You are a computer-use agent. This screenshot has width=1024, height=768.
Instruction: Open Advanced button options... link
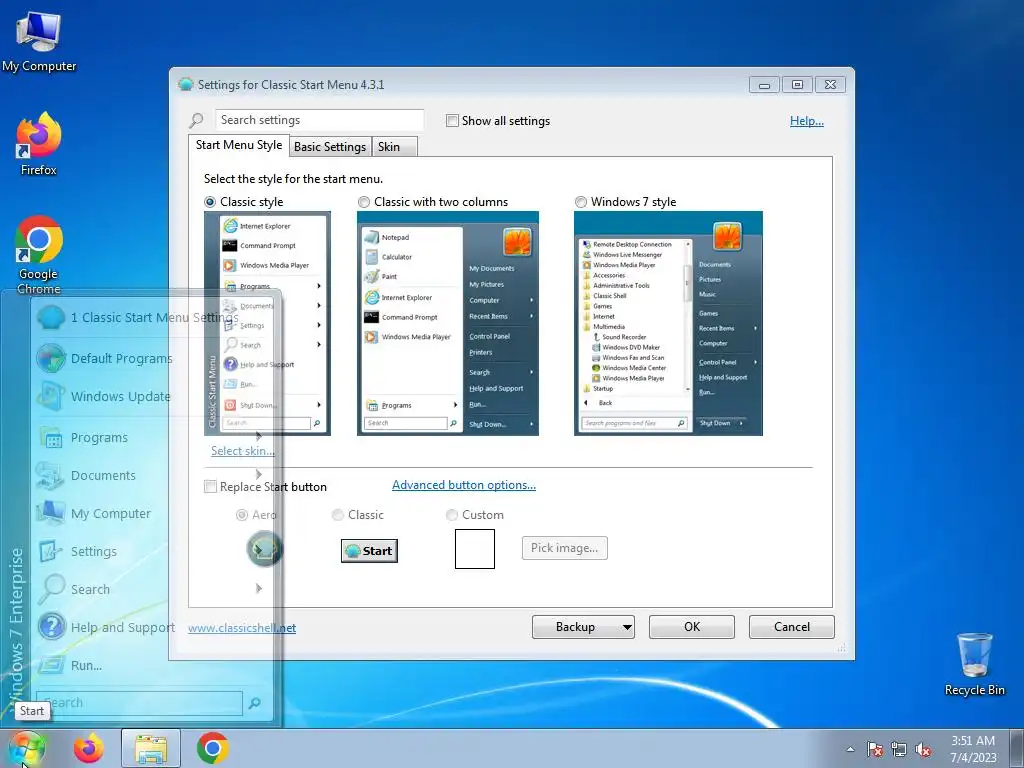[x=464, y=485]
